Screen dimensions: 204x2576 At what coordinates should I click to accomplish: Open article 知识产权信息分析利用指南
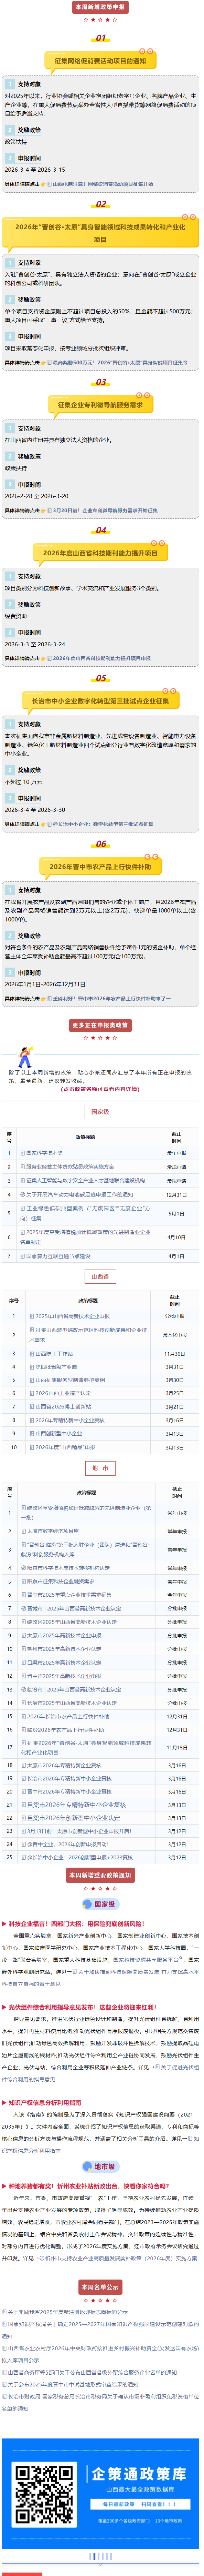(x=45, y=2103)
